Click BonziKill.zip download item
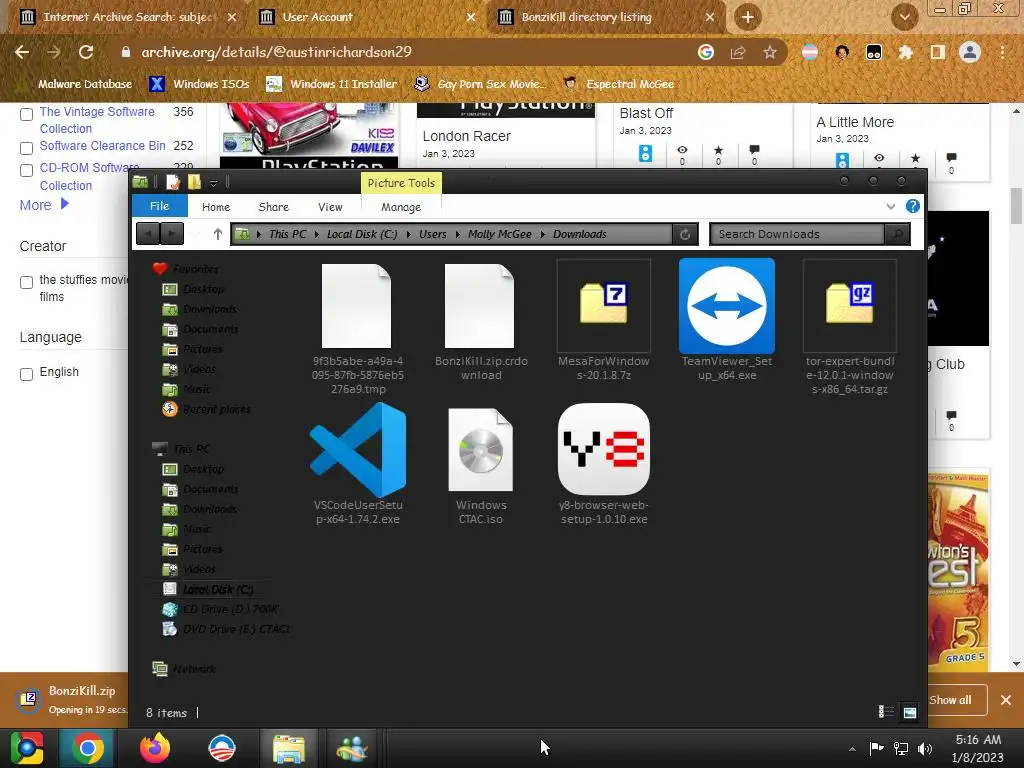This screenshot has width=1024, height=768. click(x=72, y=699)
